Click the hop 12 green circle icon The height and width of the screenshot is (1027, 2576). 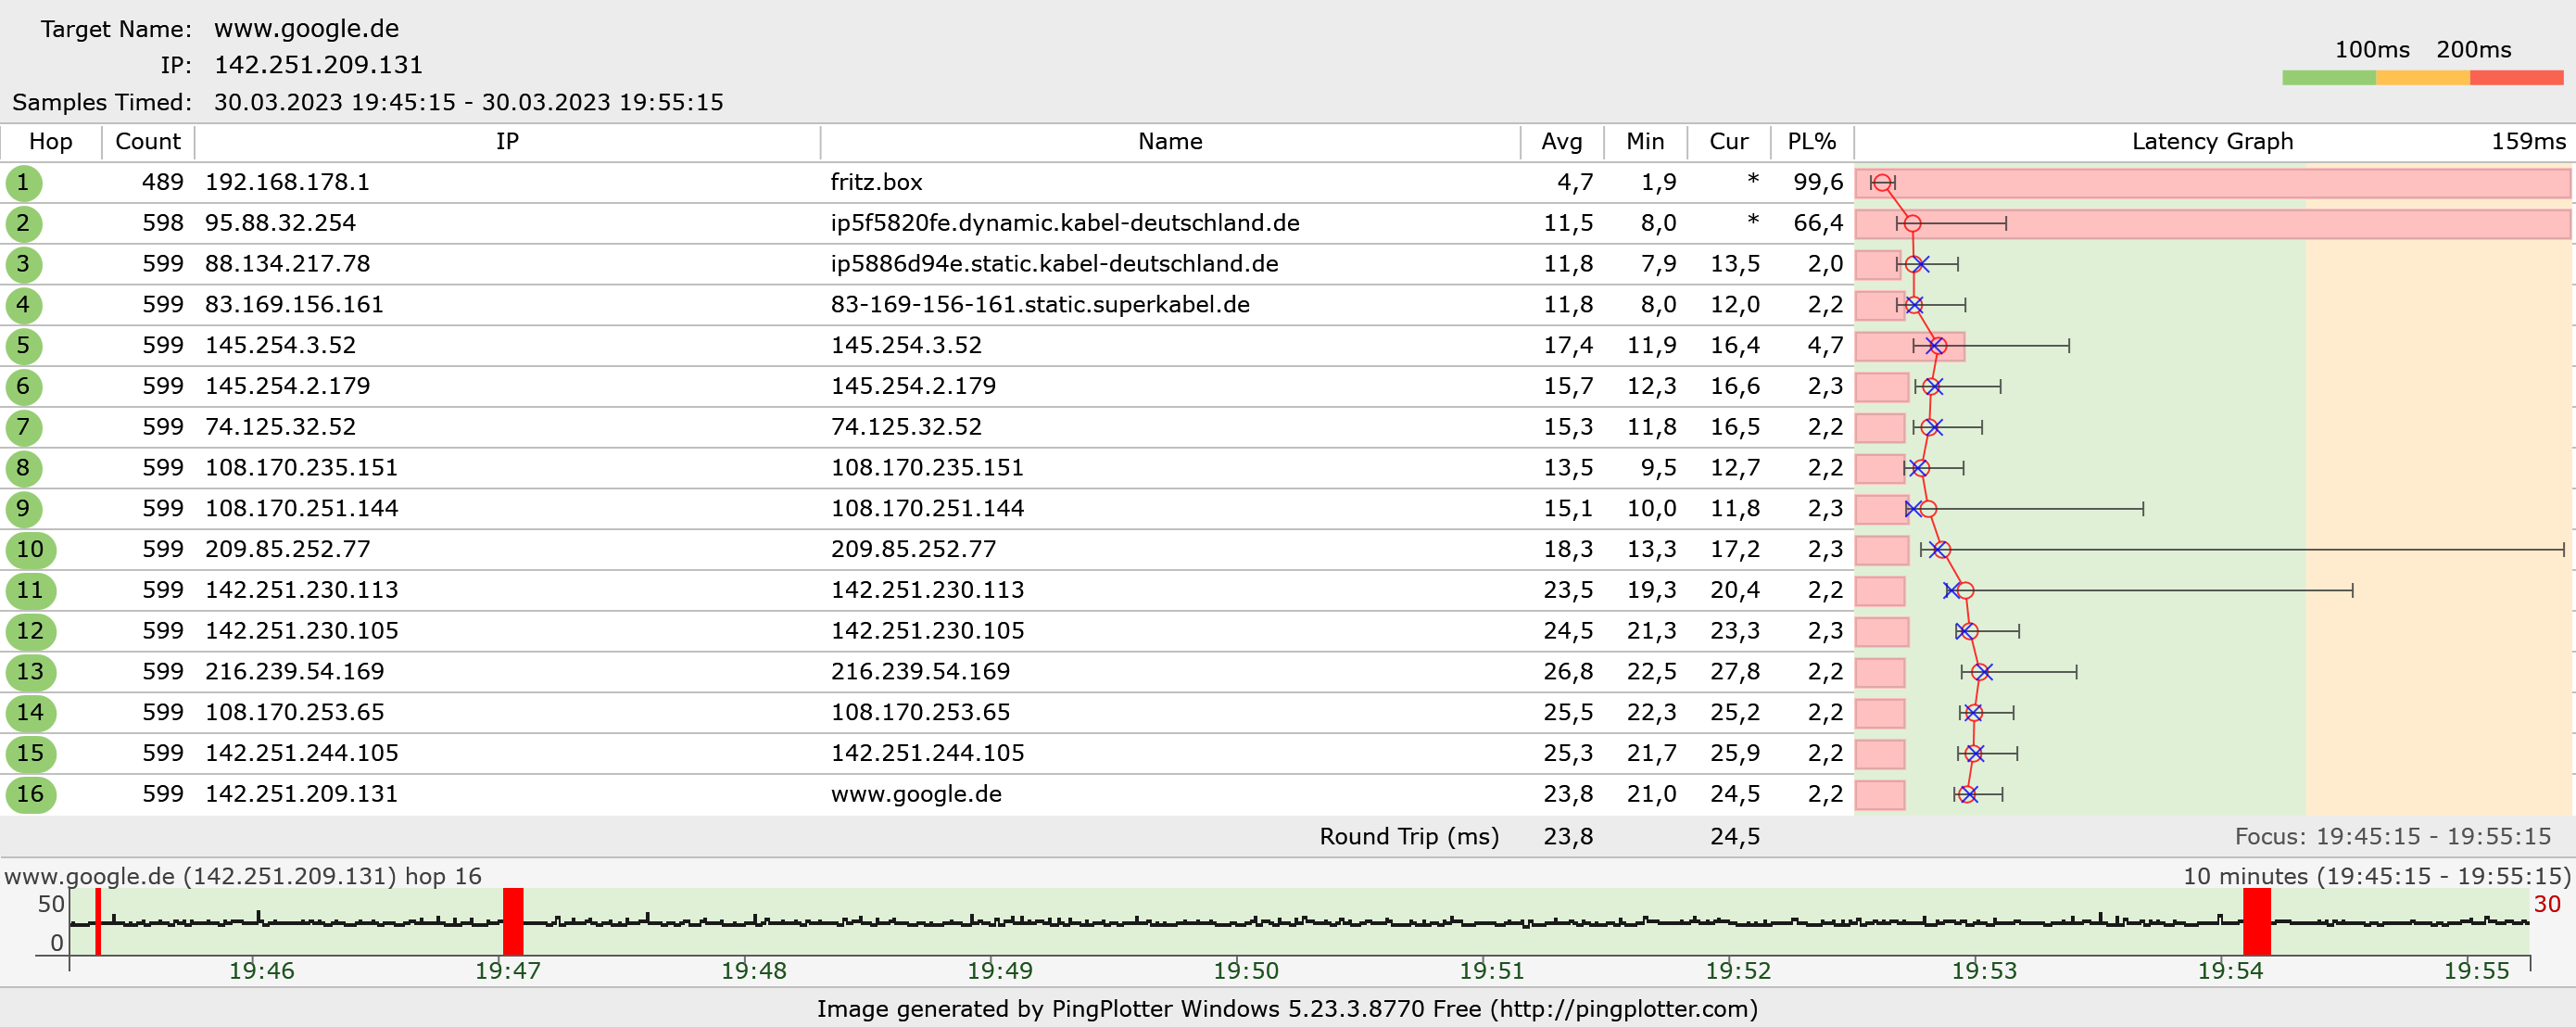(x=30, y=631)
